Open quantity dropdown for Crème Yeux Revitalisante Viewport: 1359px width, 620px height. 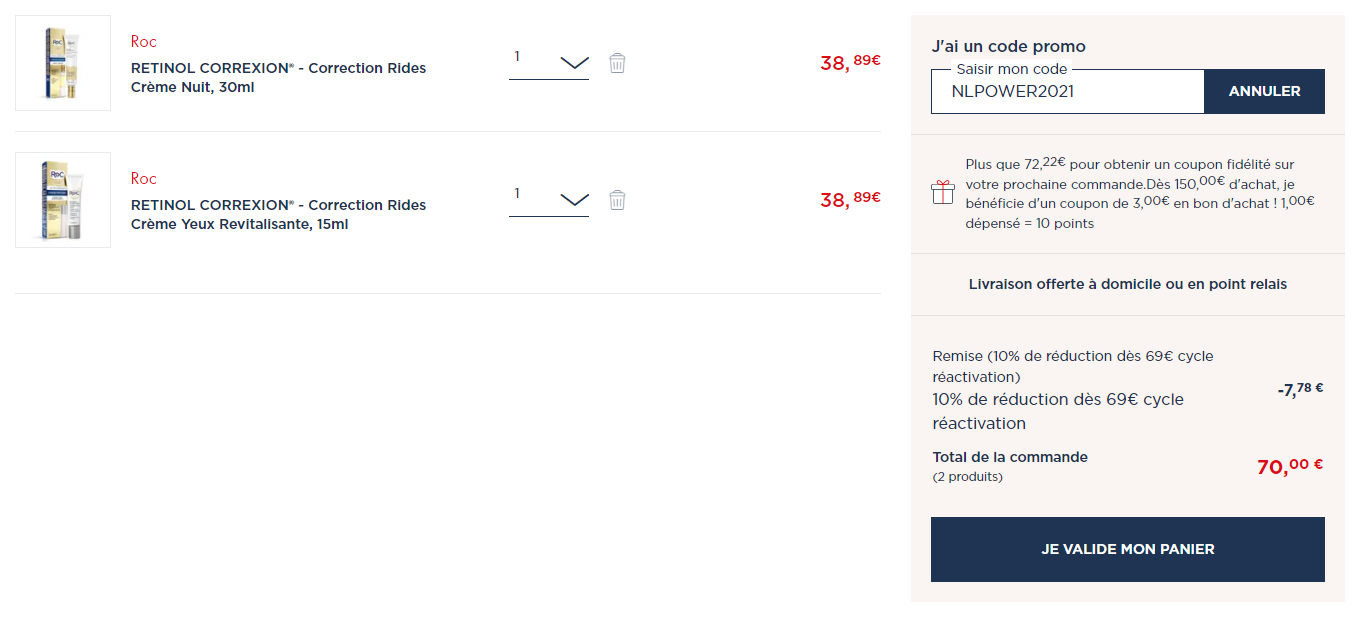point(549,197)
